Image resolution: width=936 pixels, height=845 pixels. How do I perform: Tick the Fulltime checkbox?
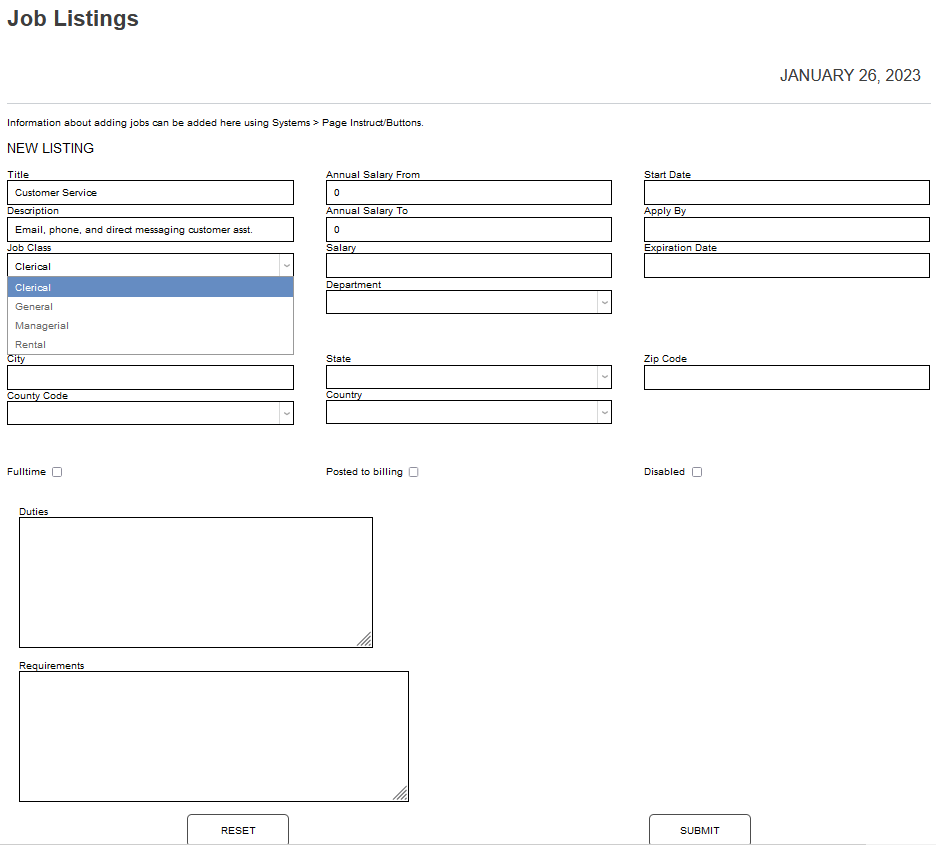click(57, 472)
